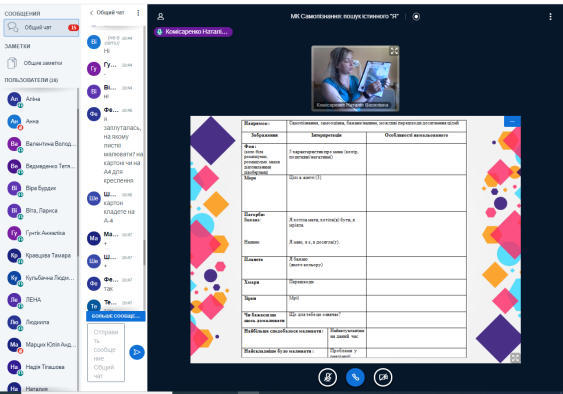Click the Комісаренко Наталі talking indicator
This screenshot has height=394, width=563.
pos(193,32)
